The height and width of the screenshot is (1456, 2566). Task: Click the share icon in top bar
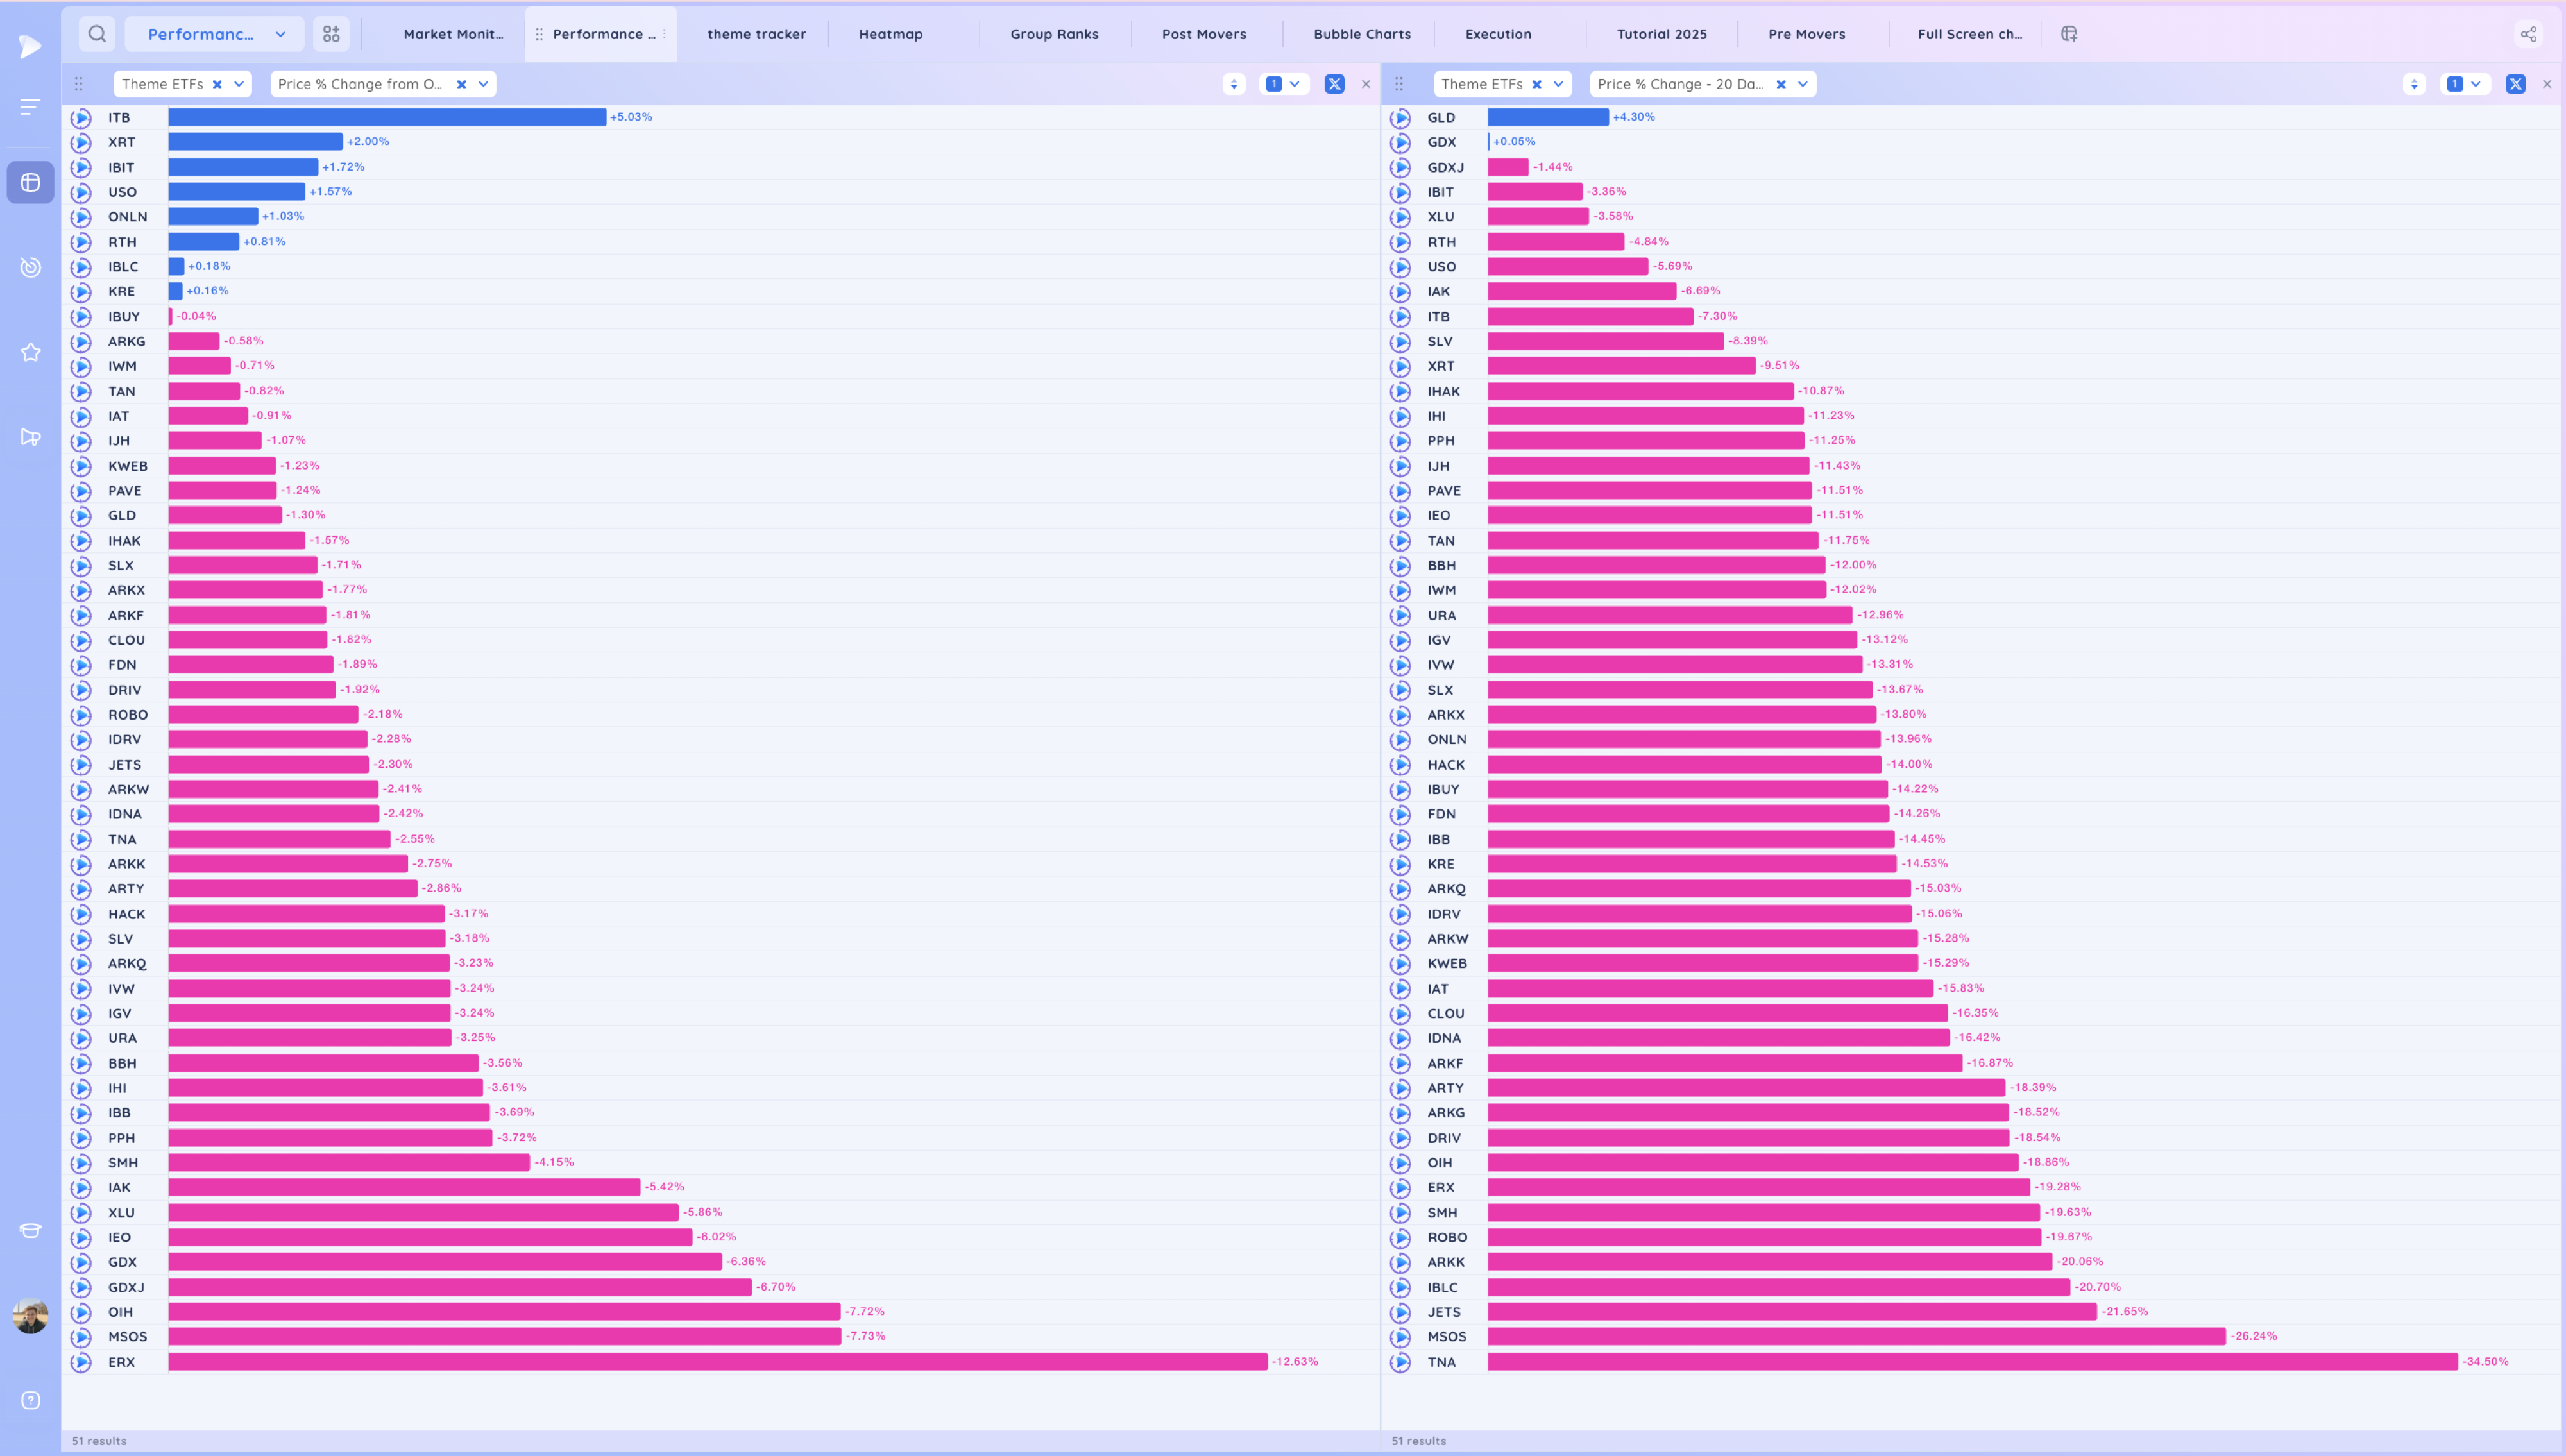[x=2528, y=34]
